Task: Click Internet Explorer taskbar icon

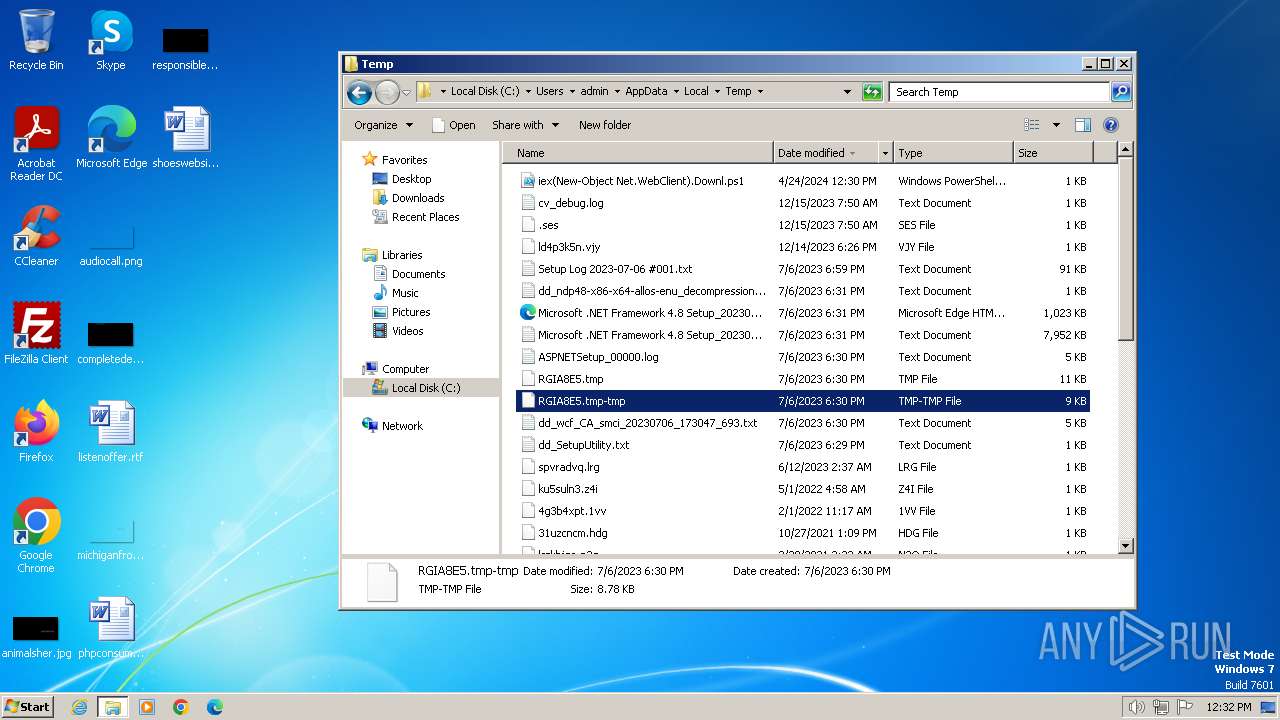Action: (79, 707)
